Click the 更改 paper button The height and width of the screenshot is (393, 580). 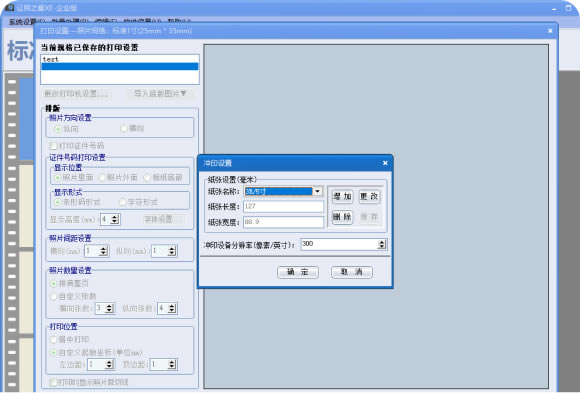369,196
